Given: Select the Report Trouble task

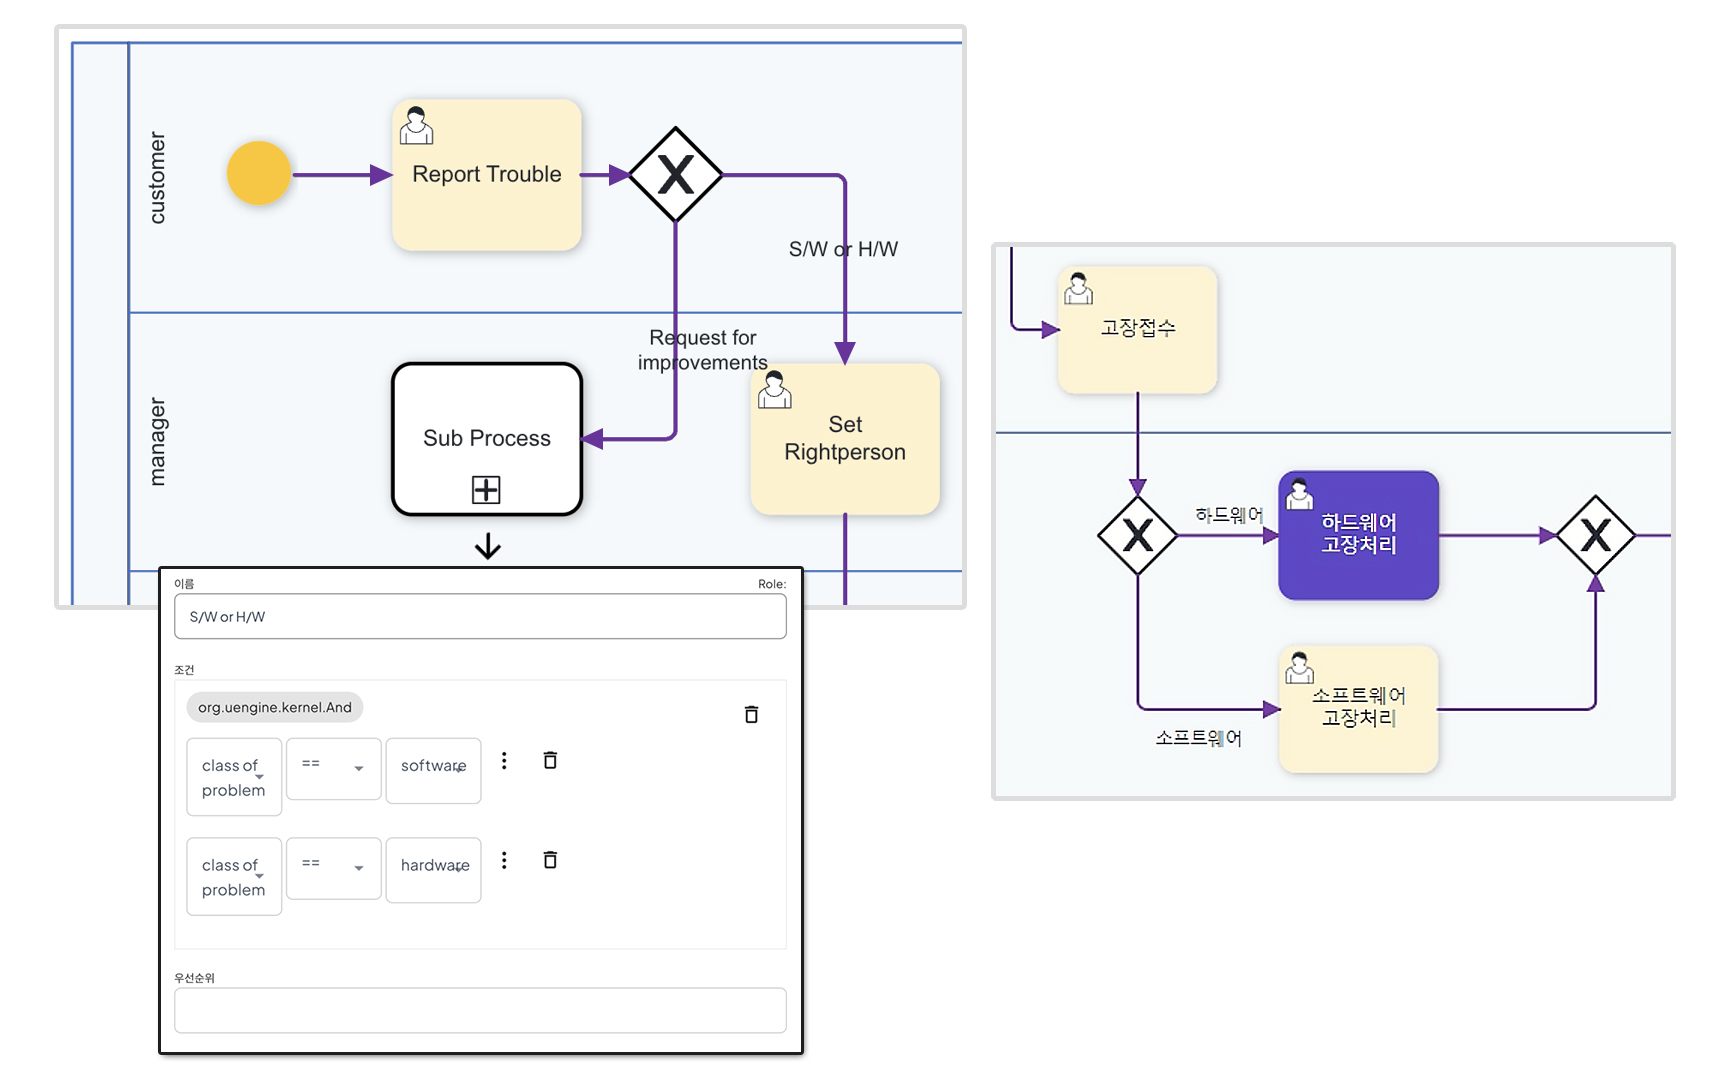Looking at the screenshot, I should click(x=487, y=175).
